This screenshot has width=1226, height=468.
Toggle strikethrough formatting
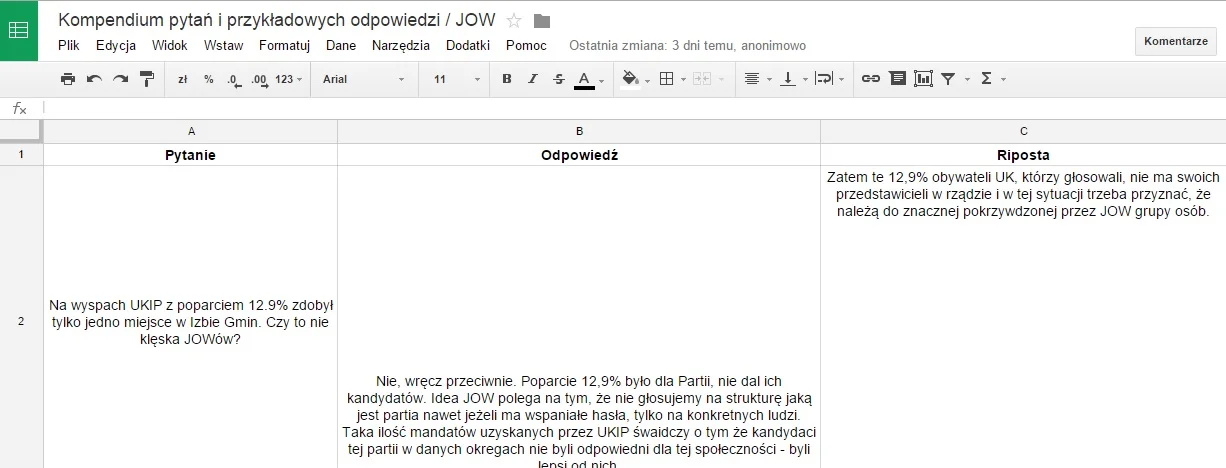pos(559,79)
